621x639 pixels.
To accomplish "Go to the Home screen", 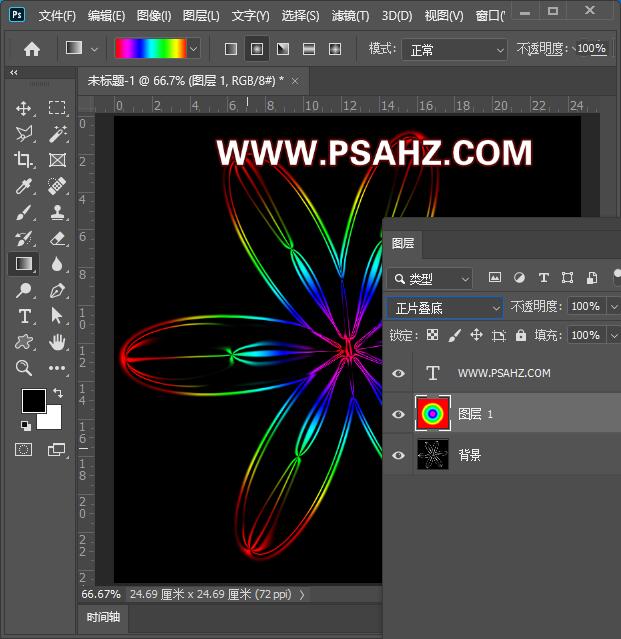I will pyautogui.click(x=32, y=49).
